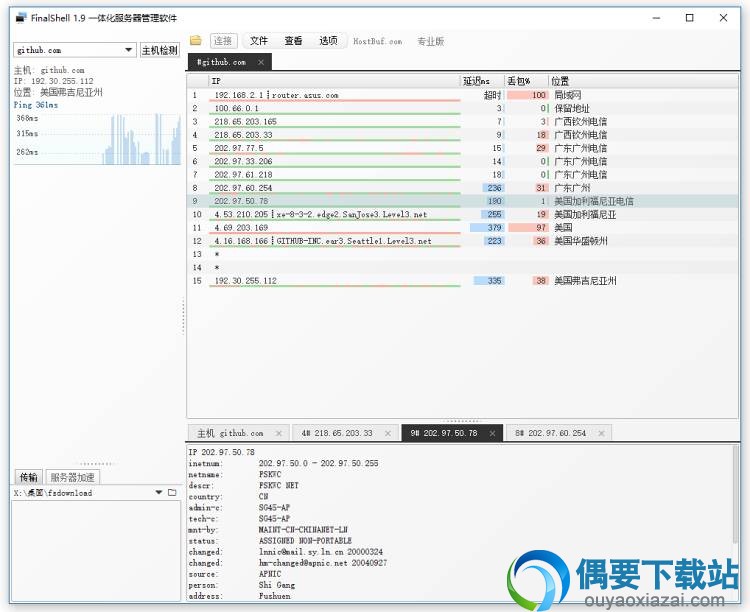Close the 4# 218.65.203.33 tab
This screenshot has height=612, width=750.
point(388,433)
